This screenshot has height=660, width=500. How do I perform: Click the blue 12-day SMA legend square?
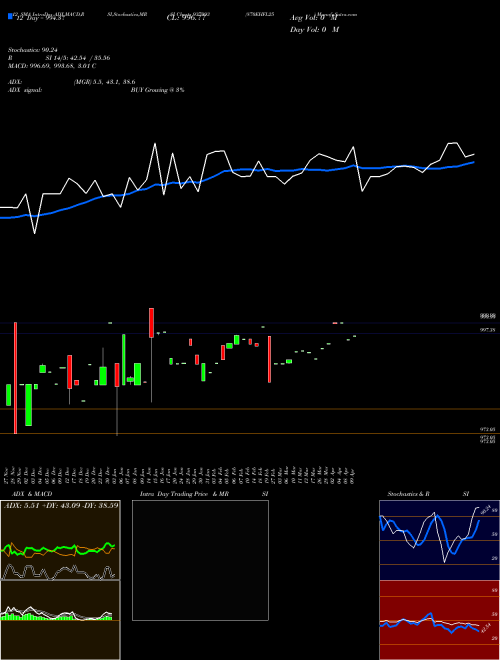click(x=10, y=16)
